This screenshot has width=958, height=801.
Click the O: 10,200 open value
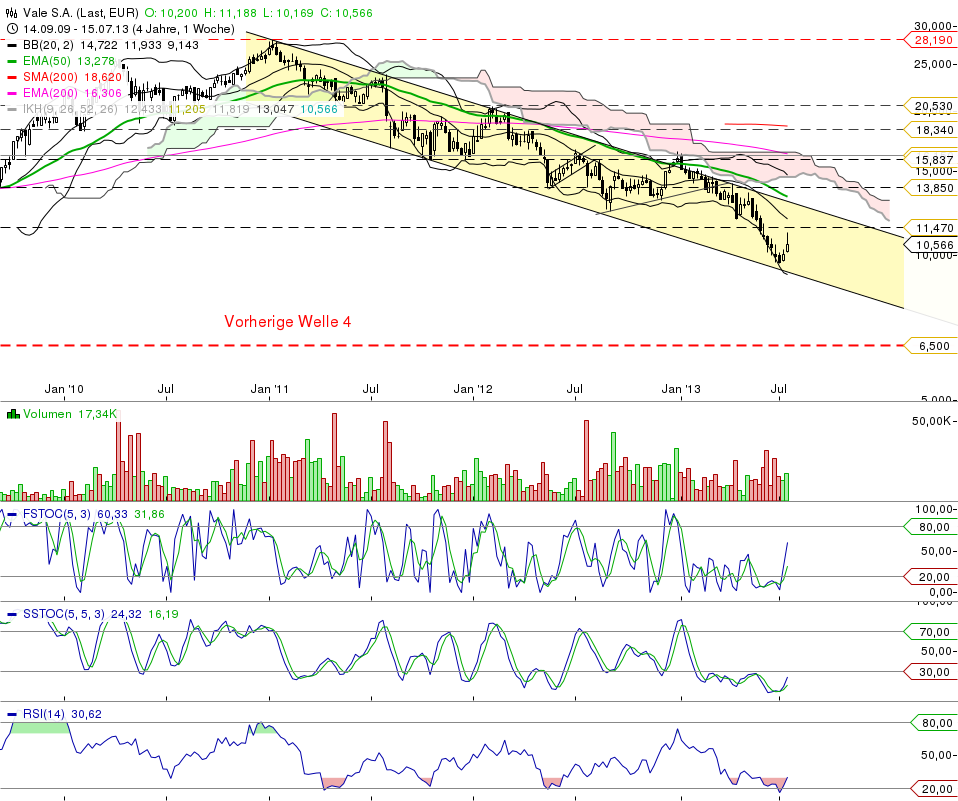point(171,13)
